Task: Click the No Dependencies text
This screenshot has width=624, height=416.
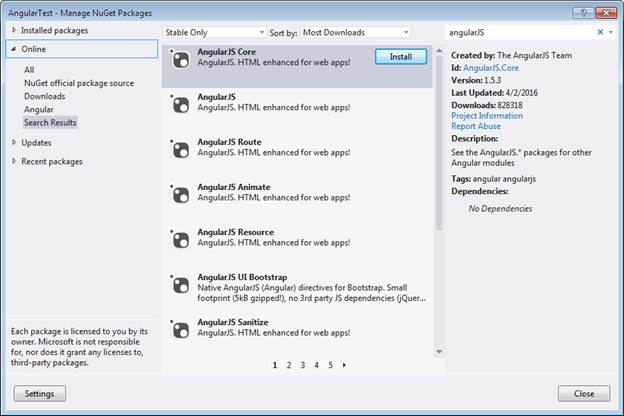Action: (x=500, y=209)
